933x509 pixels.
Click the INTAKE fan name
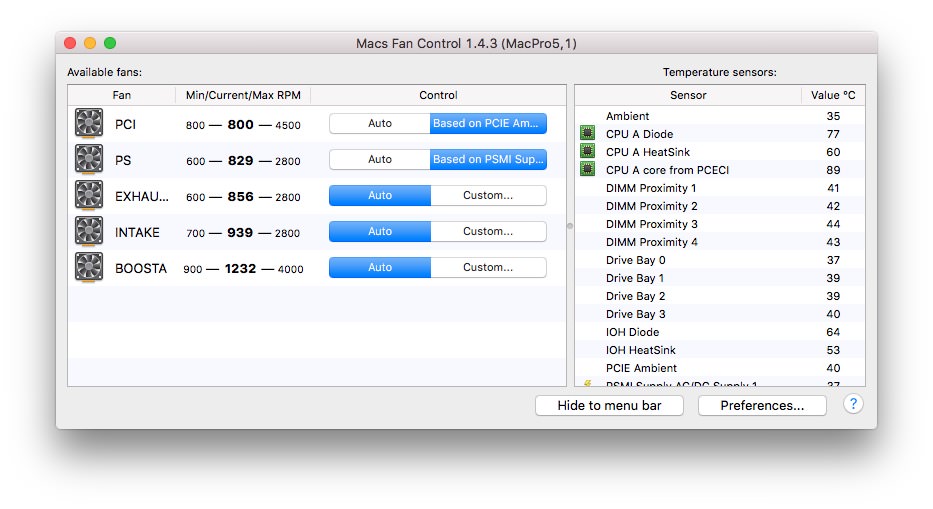coord(137,232)
